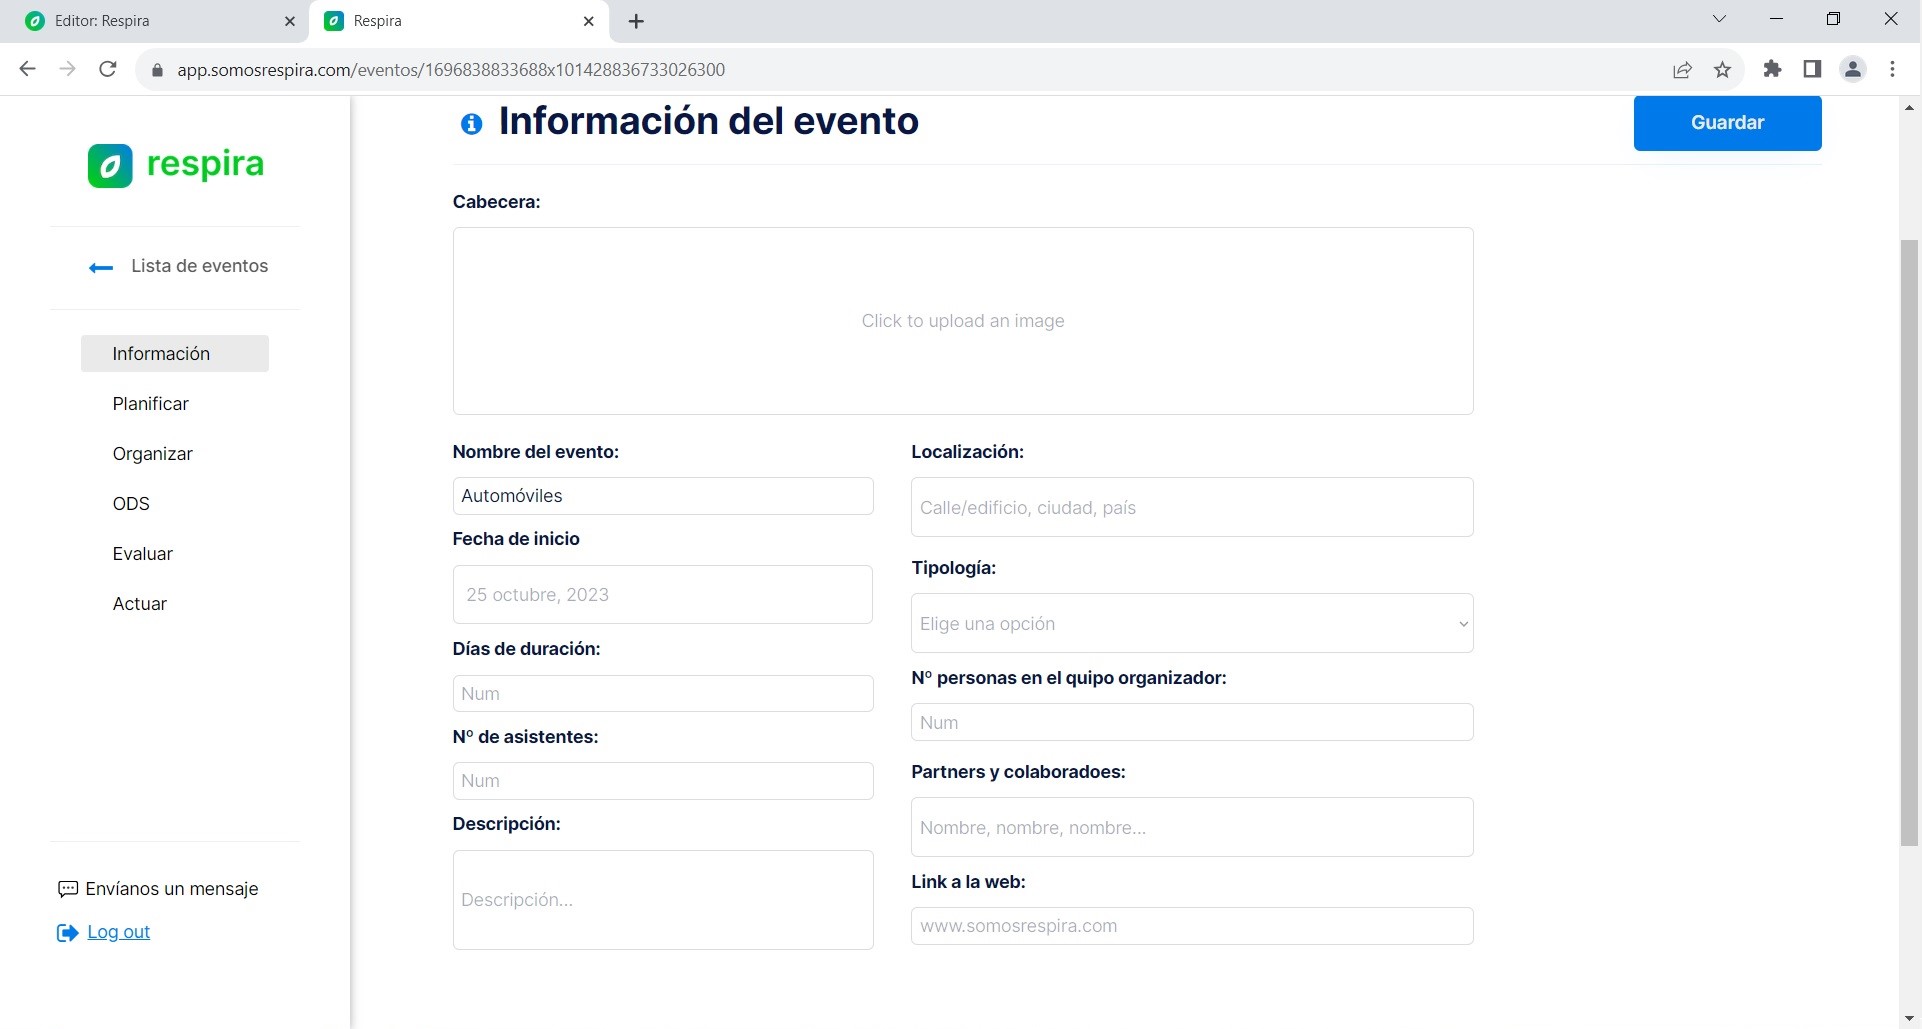Click the back arrow next to Lista de eventos
This screenshot has width=1922, height=1029.
point(100,267)
